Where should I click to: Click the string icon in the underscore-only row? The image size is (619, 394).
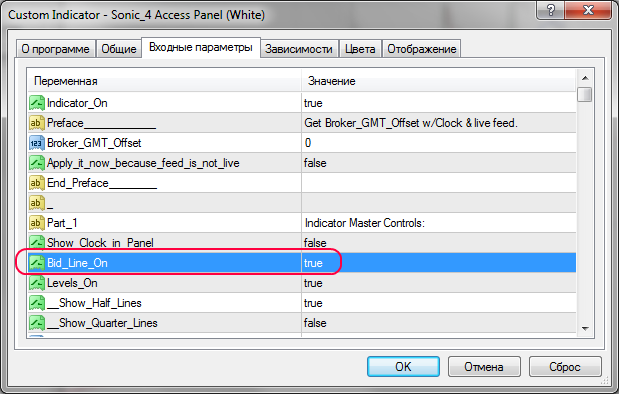coord(37,203)
